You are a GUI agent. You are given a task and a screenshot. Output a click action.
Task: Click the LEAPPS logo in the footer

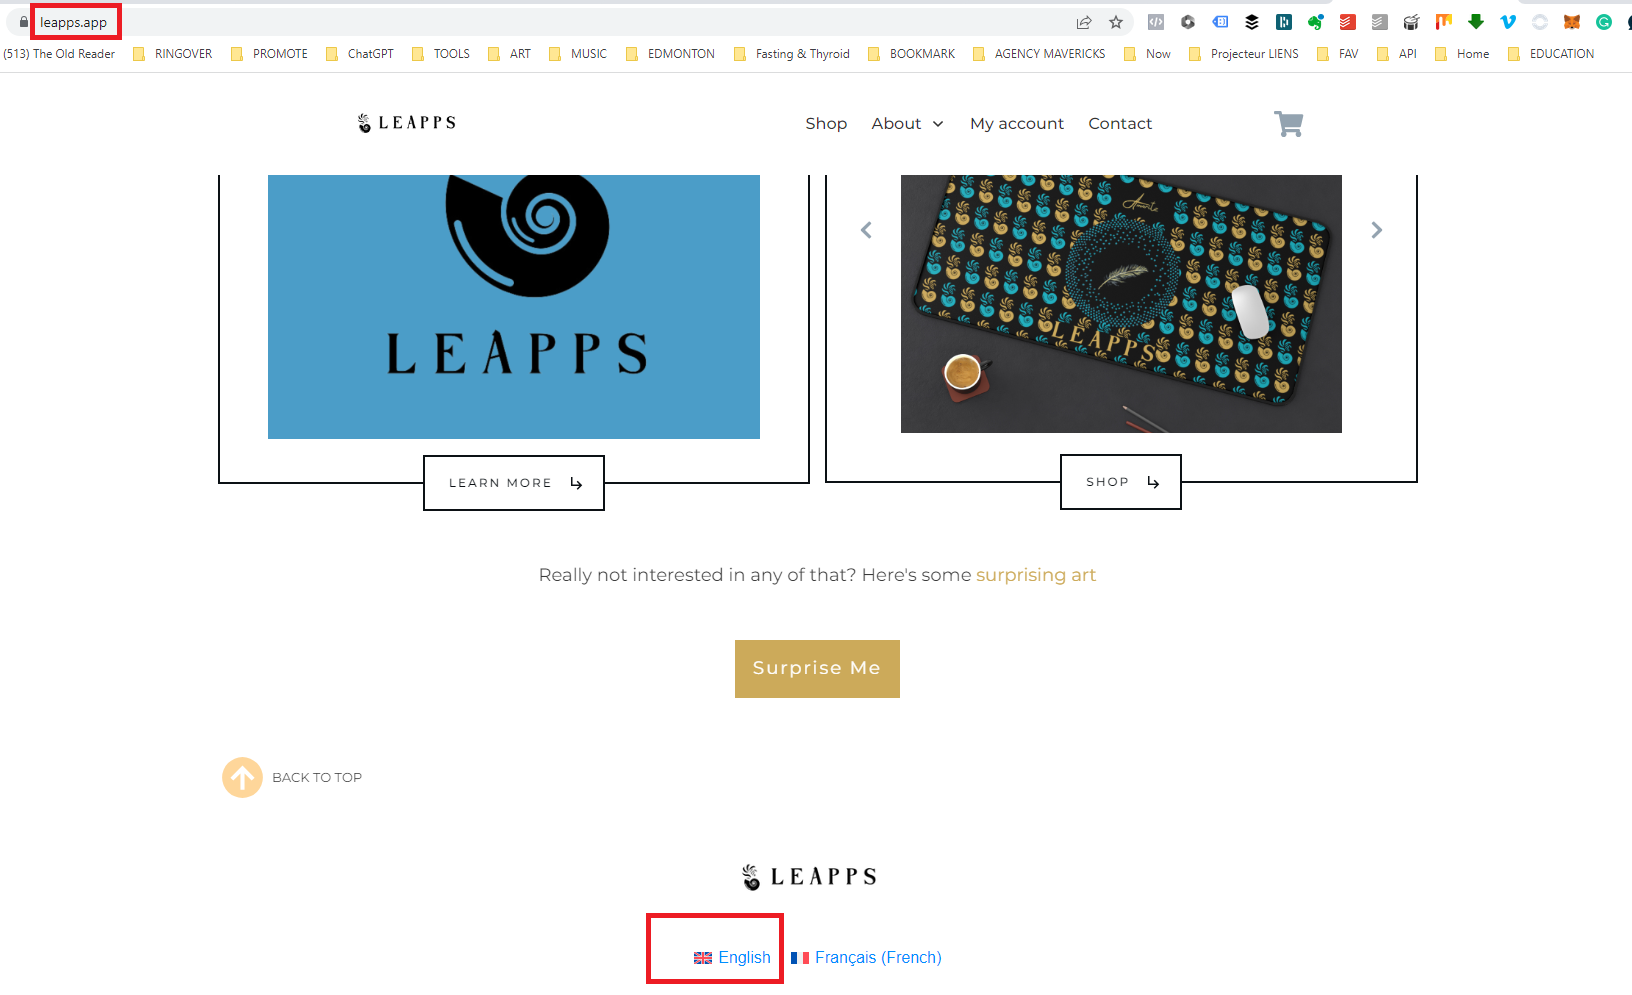coord(810,877)
